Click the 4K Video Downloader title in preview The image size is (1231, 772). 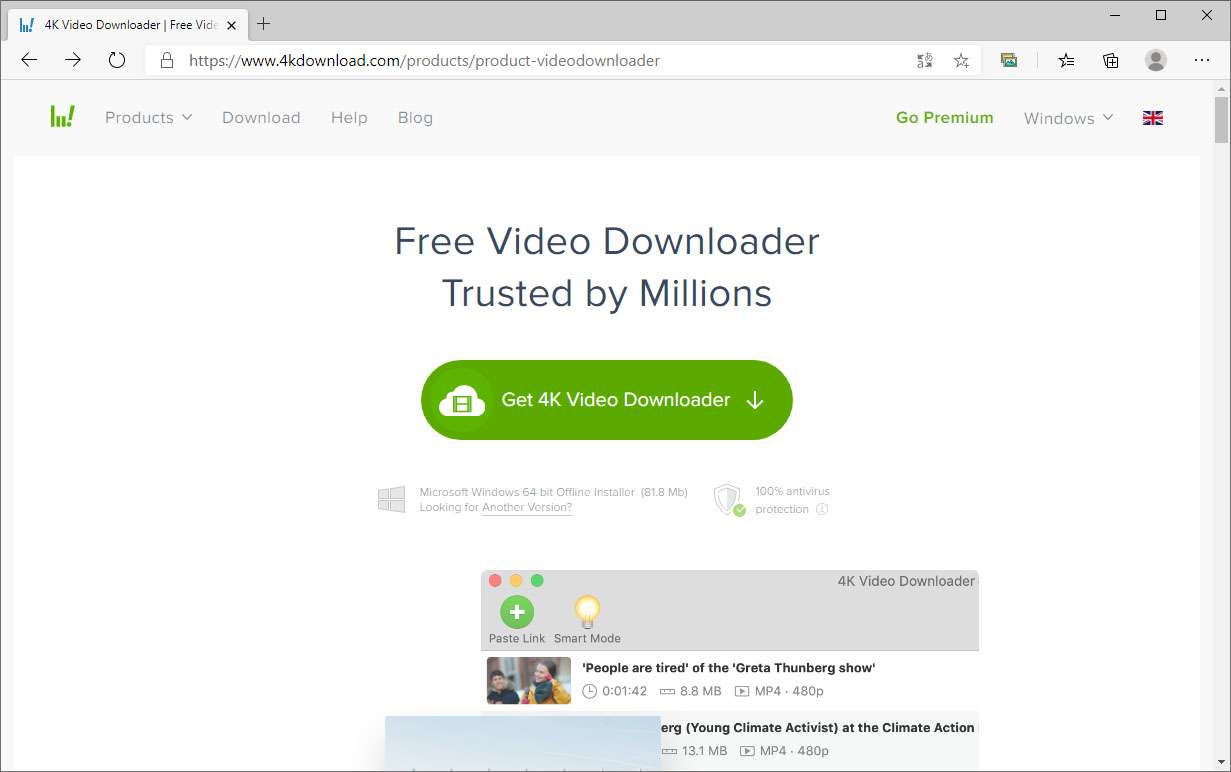tap(906, 581)
